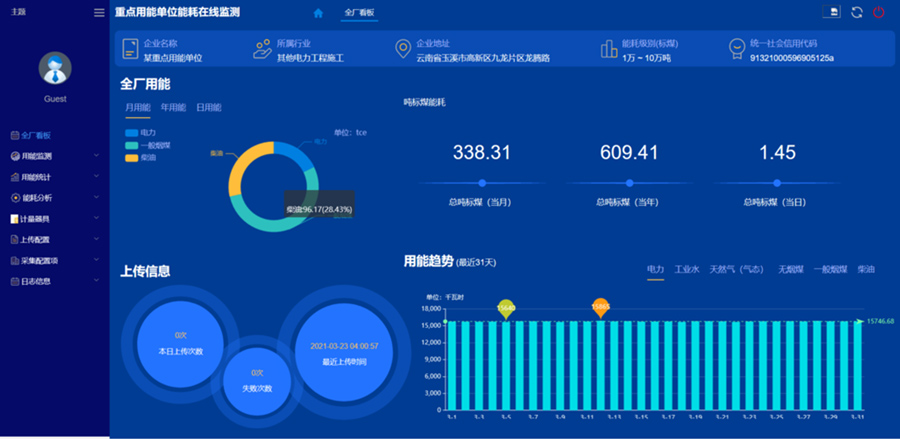
Task: Click the 能耗级别 bar chart icon
Action: (x=608, y=49)
